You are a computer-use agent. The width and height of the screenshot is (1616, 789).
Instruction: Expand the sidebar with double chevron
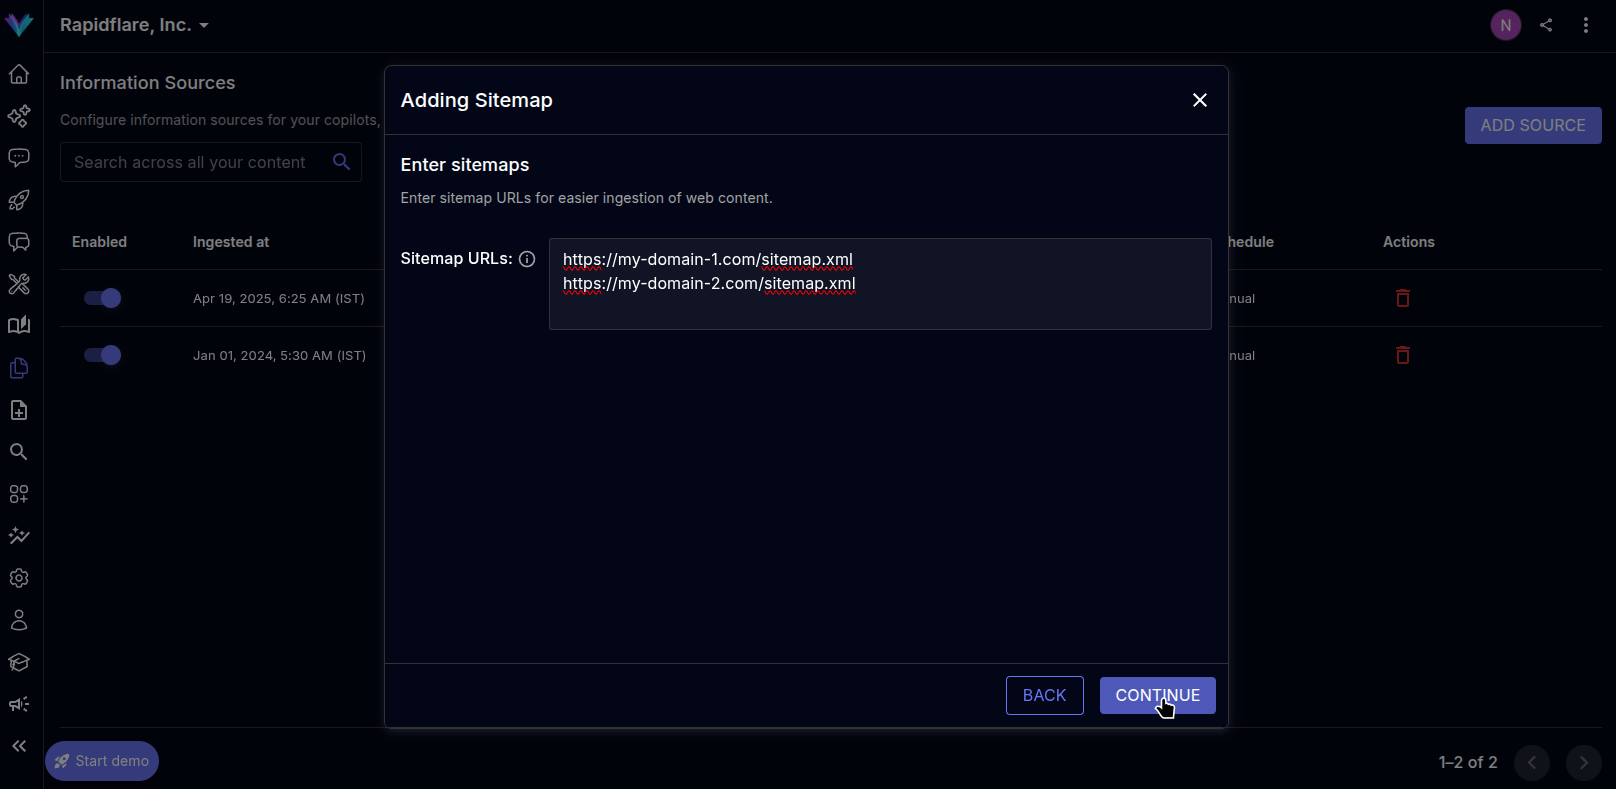pyautogui.click(x=19, y=746)
